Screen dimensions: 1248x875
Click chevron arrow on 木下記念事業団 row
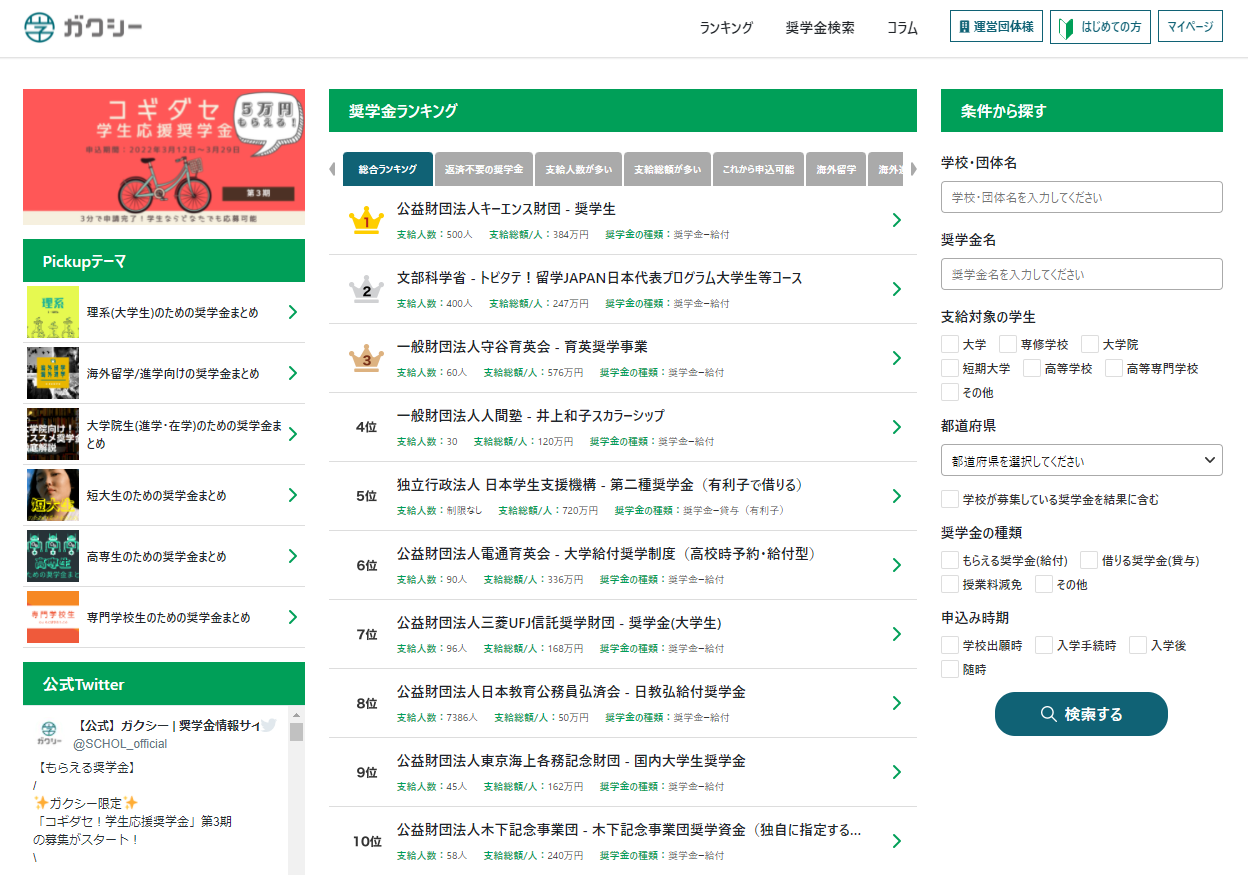click(x=897, y=841)
